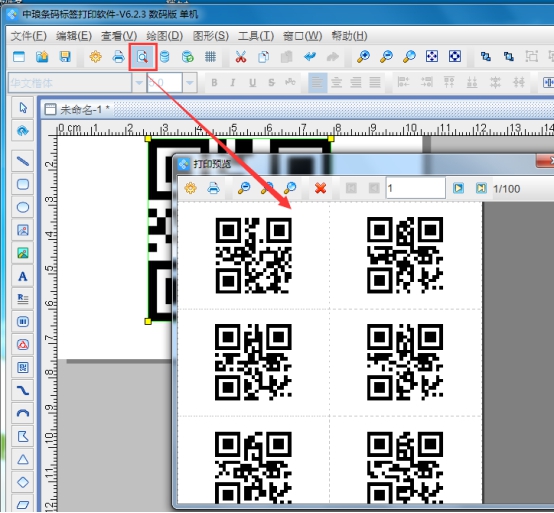Zoom out on the main canvas

(x=386, y=57)
